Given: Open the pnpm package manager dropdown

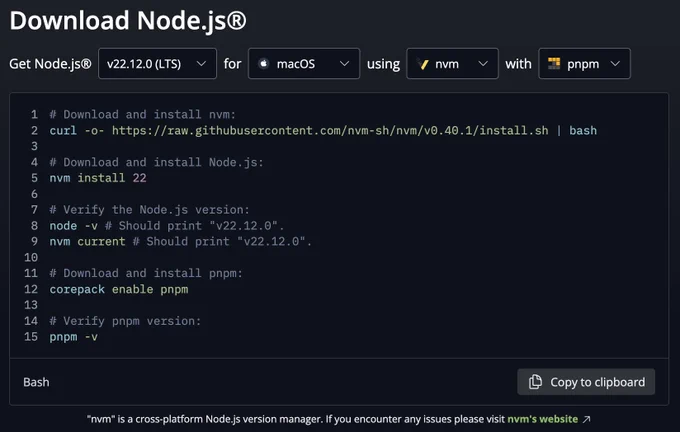Looking at the screenshot, I should pos(584,64).
